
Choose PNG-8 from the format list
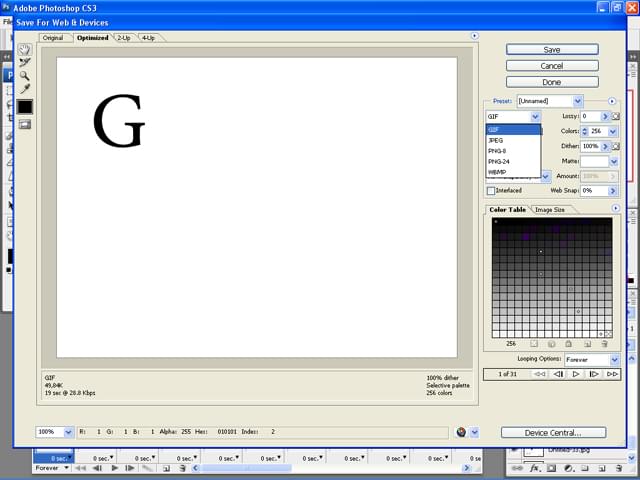[x=513, y=151]
